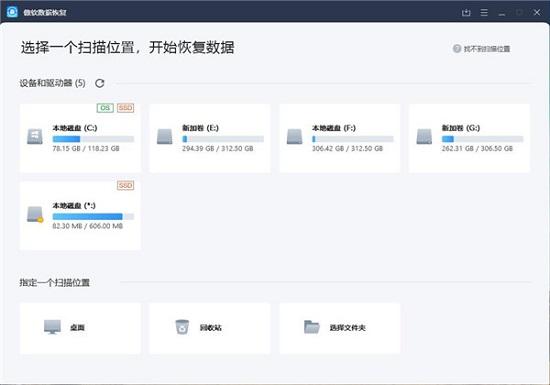This screenshot has width=550, height=385.
Task: Click the 306.42 GB / 312.50 GB text
Action: [347, 149]
